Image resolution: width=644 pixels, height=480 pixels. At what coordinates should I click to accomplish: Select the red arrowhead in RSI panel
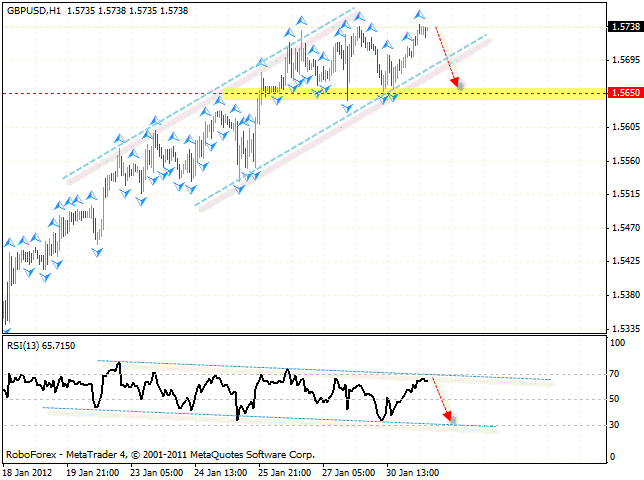tap(447, 416)
